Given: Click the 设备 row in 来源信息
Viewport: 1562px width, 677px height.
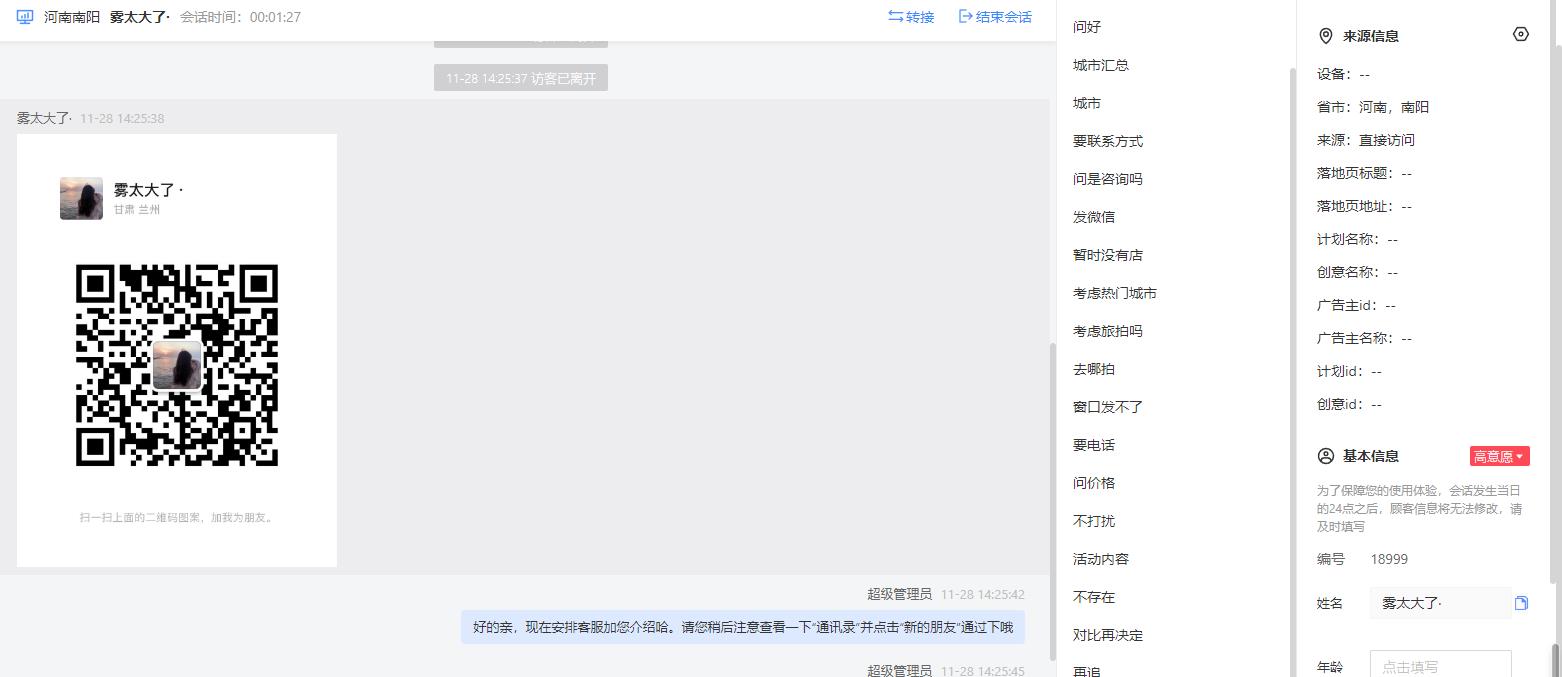Looking at the screenshot, I should click(1343, 74).
